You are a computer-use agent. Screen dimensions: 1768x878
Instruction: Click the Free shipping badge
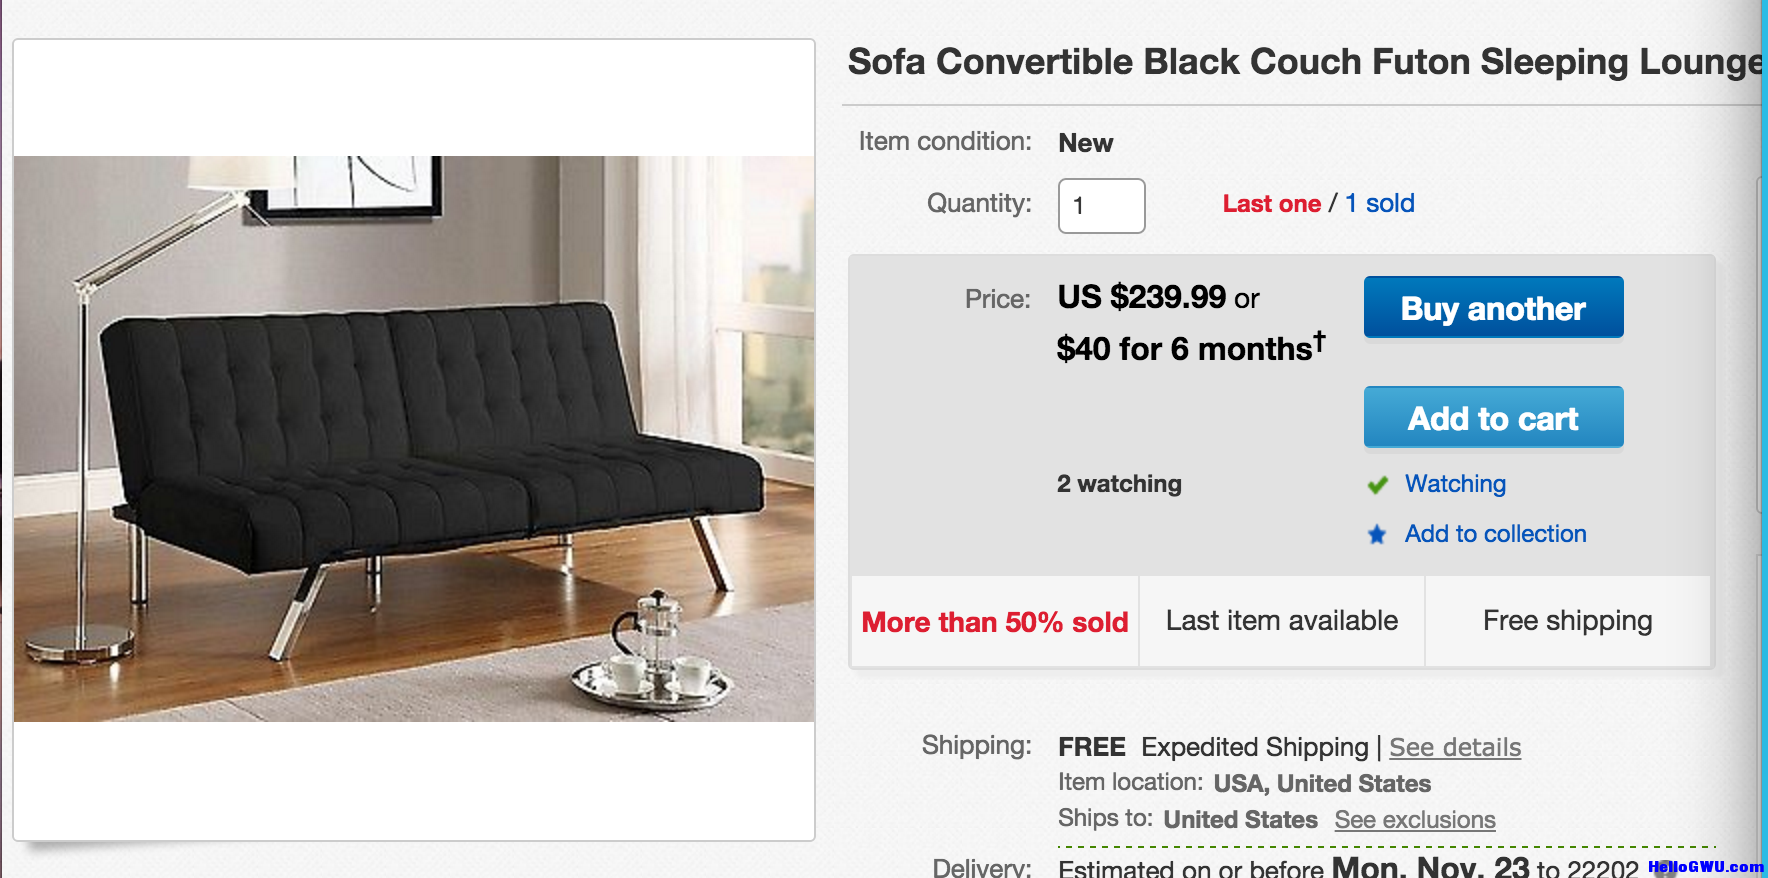(x=1567, y=621)
